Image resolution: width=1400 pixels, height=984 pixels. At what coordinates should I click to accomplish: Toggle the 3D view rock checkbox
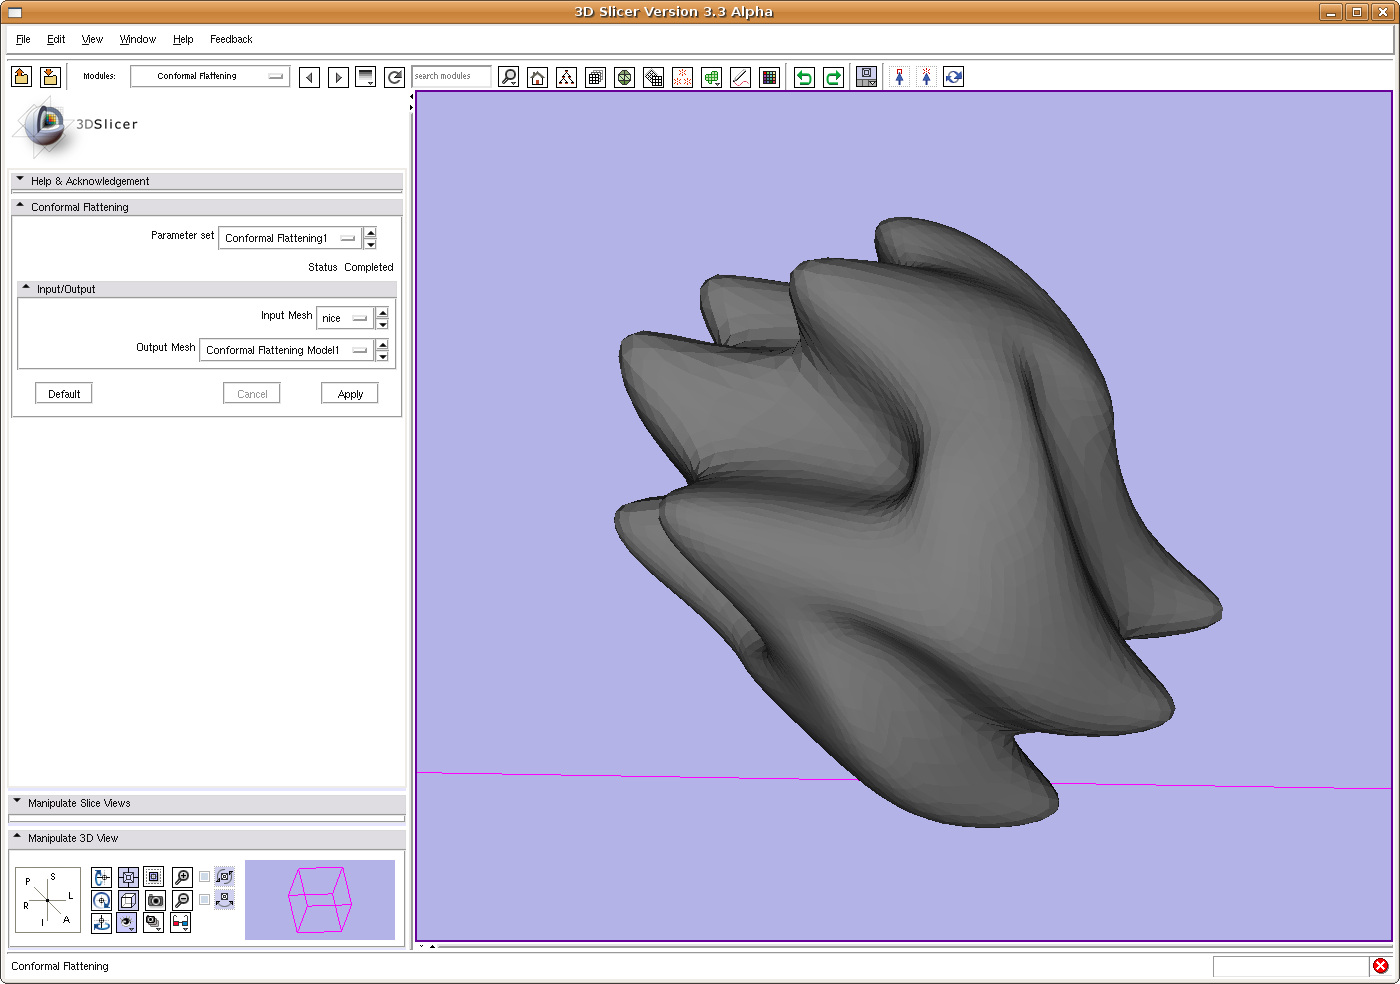click(205, 900)
